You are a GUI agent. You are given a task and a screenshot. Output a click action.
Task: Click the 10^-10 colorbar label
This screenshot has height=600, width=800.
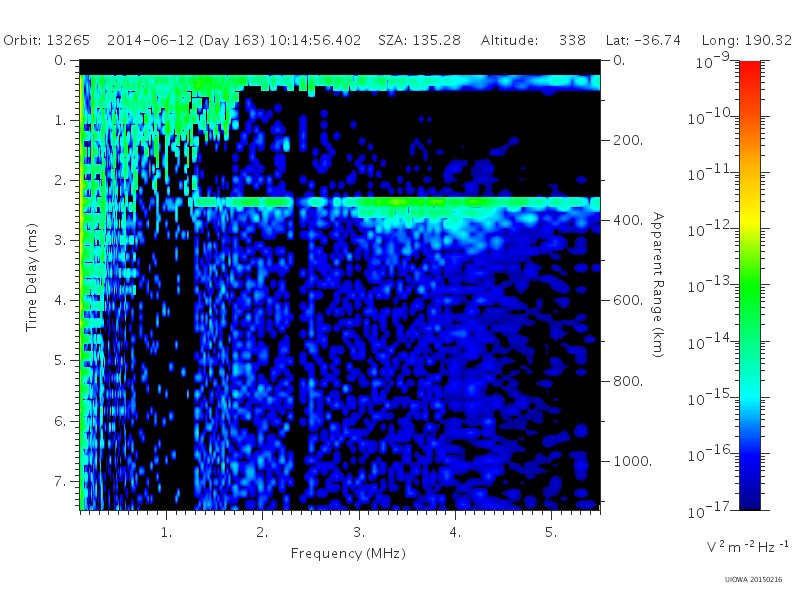click(711, 116)
